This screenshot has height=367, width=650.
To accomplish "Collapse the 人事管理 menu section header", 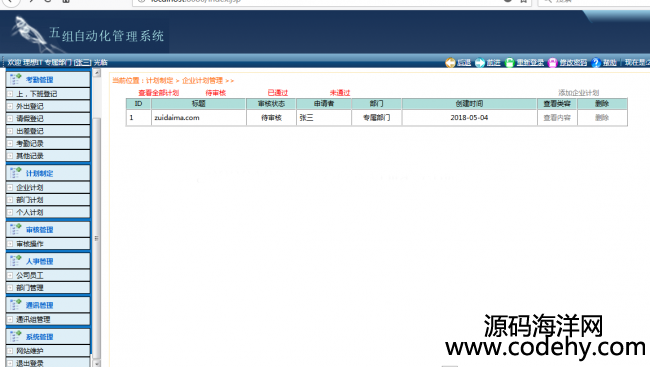I will [x=48, y=261].
